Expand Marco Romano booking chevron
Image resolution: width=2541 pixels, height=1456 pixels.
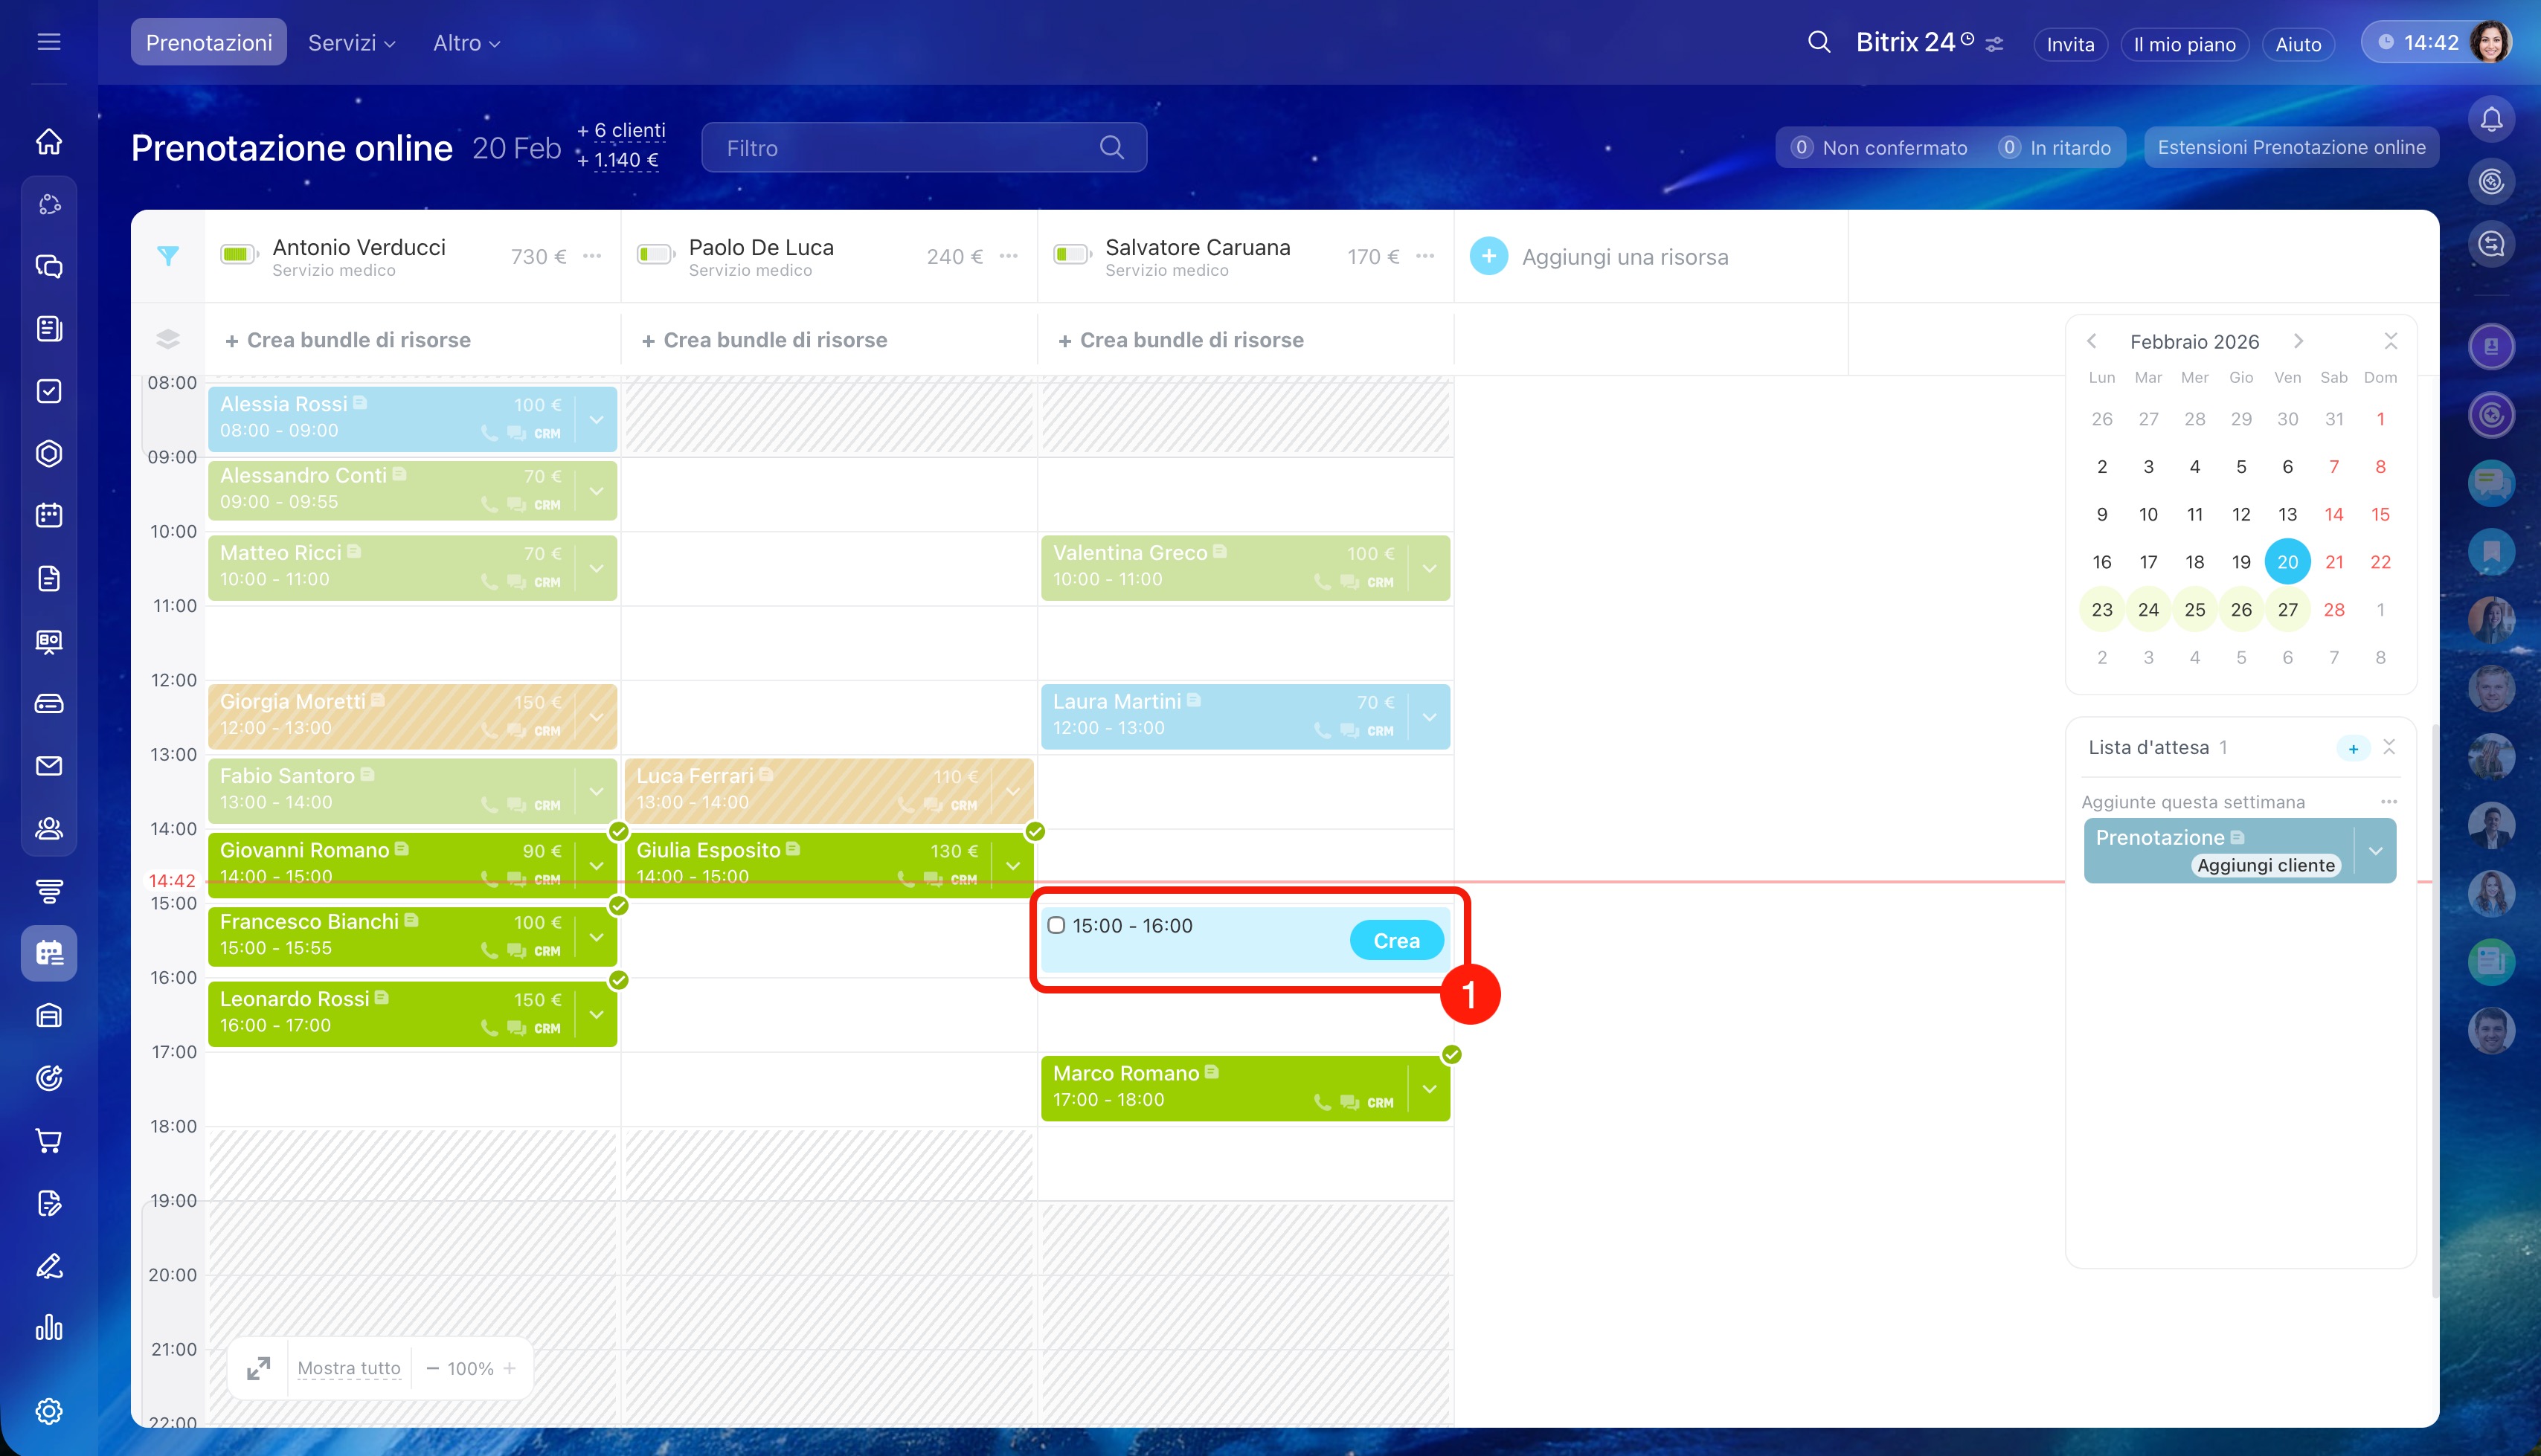tap(1429, 1088)
